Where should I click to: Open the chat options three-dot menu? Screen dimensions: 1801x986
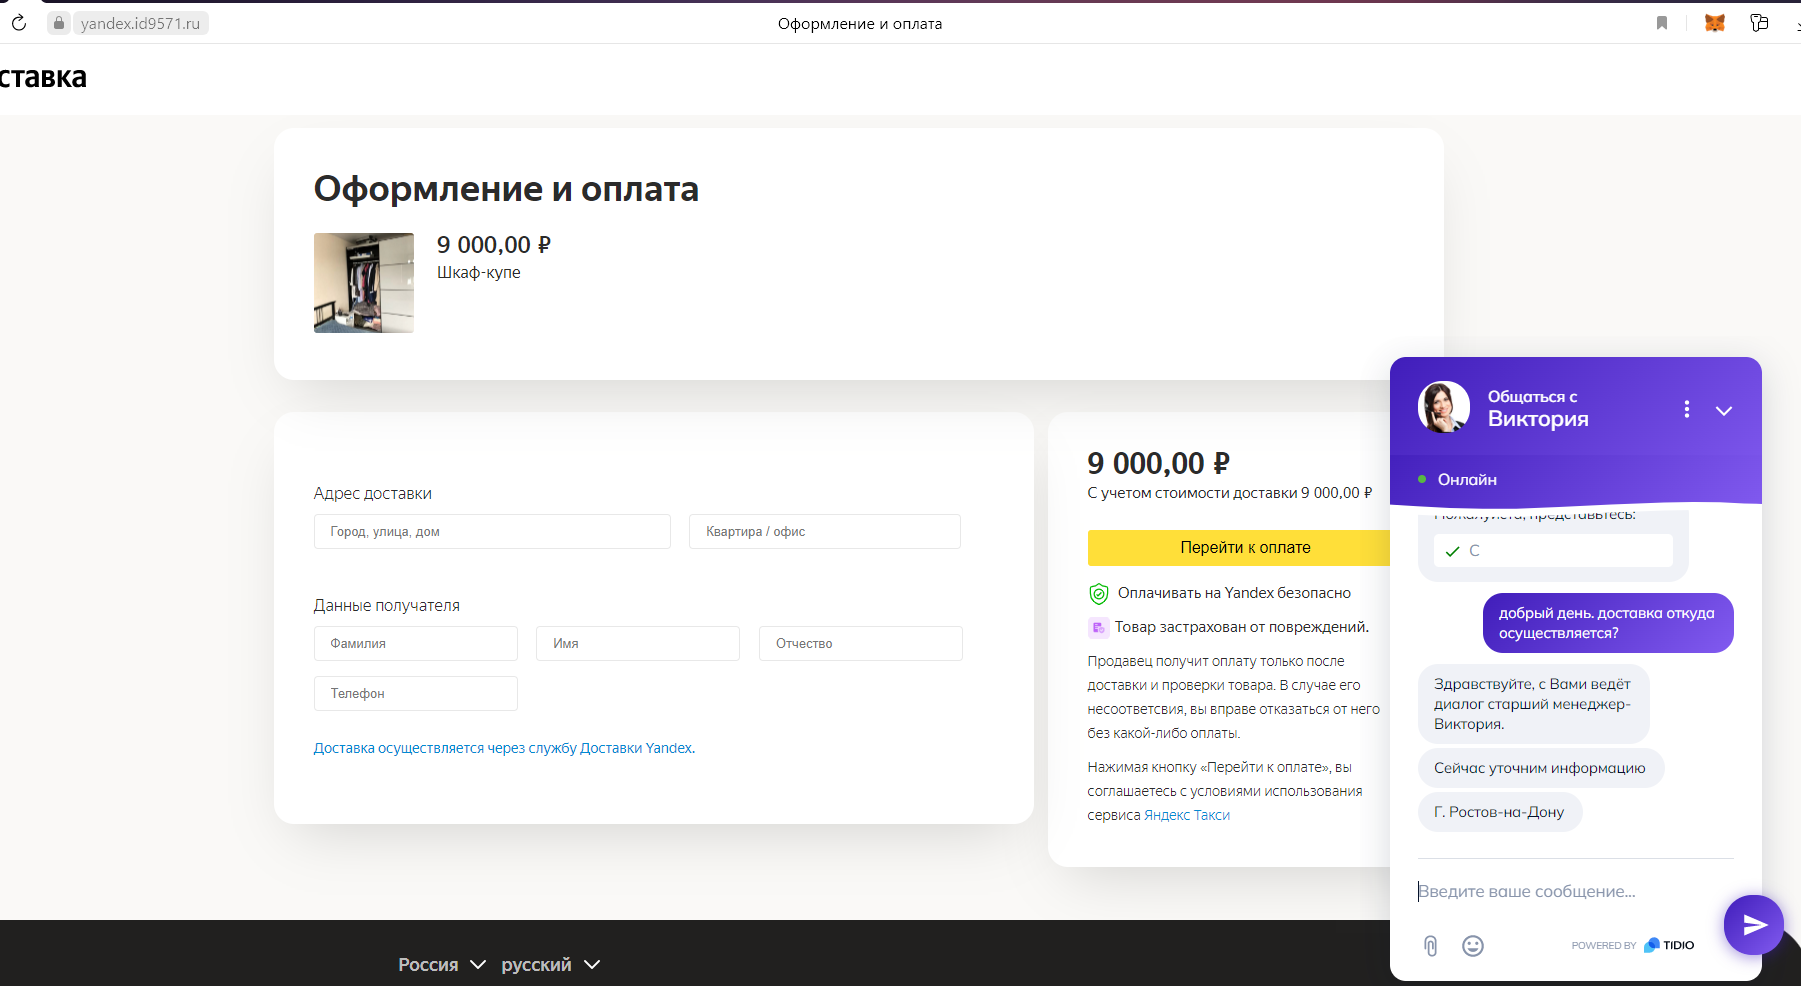(1687, 409)
